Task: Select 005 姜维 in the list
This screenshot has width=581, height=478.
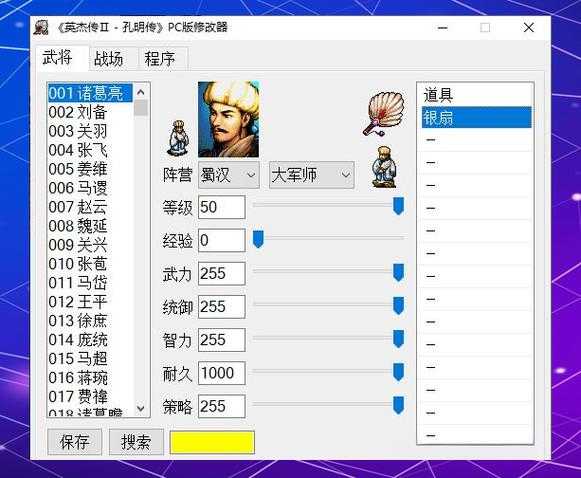Action: [x=90, y=169]
